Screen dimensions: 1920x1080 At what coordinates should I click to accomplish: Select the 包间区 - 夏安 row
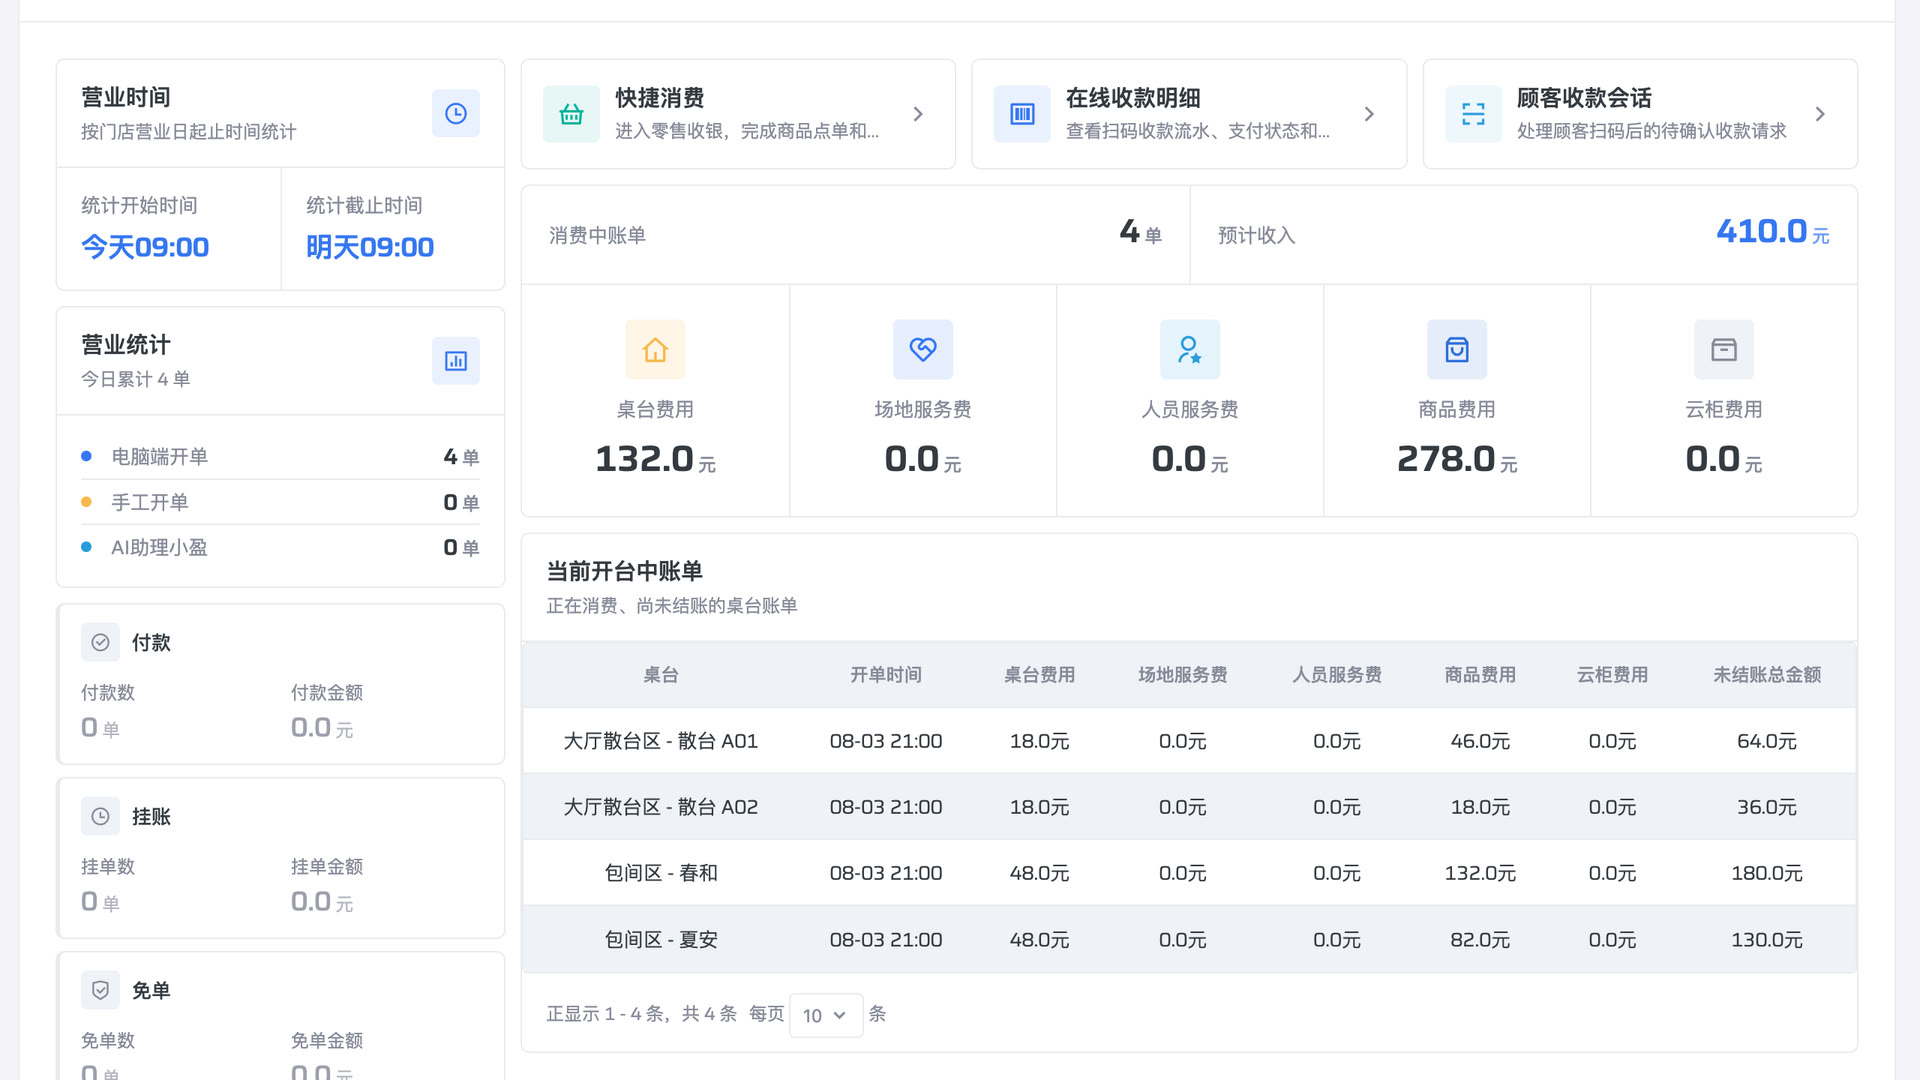click(x=1189, y=940)
